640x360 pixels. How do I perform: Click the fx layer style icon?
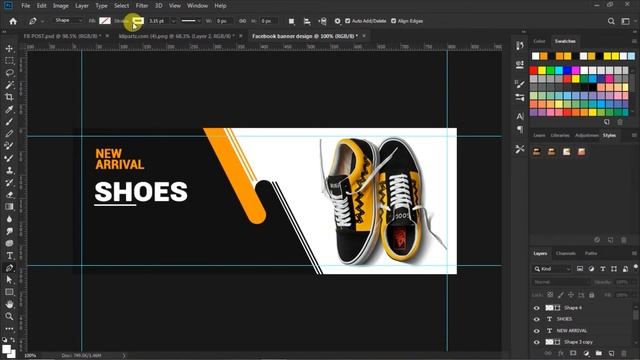pos(560,353)
